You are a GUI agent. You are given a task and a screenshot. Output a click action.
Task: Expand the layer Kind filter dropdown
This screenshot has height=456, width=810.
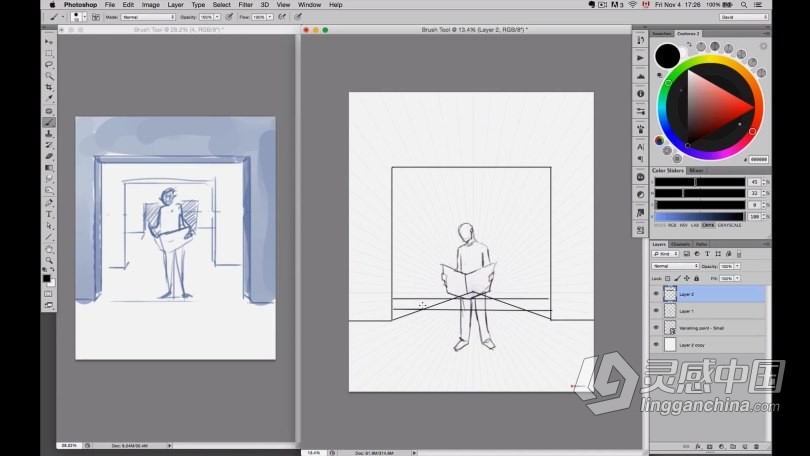coord(666,254)
